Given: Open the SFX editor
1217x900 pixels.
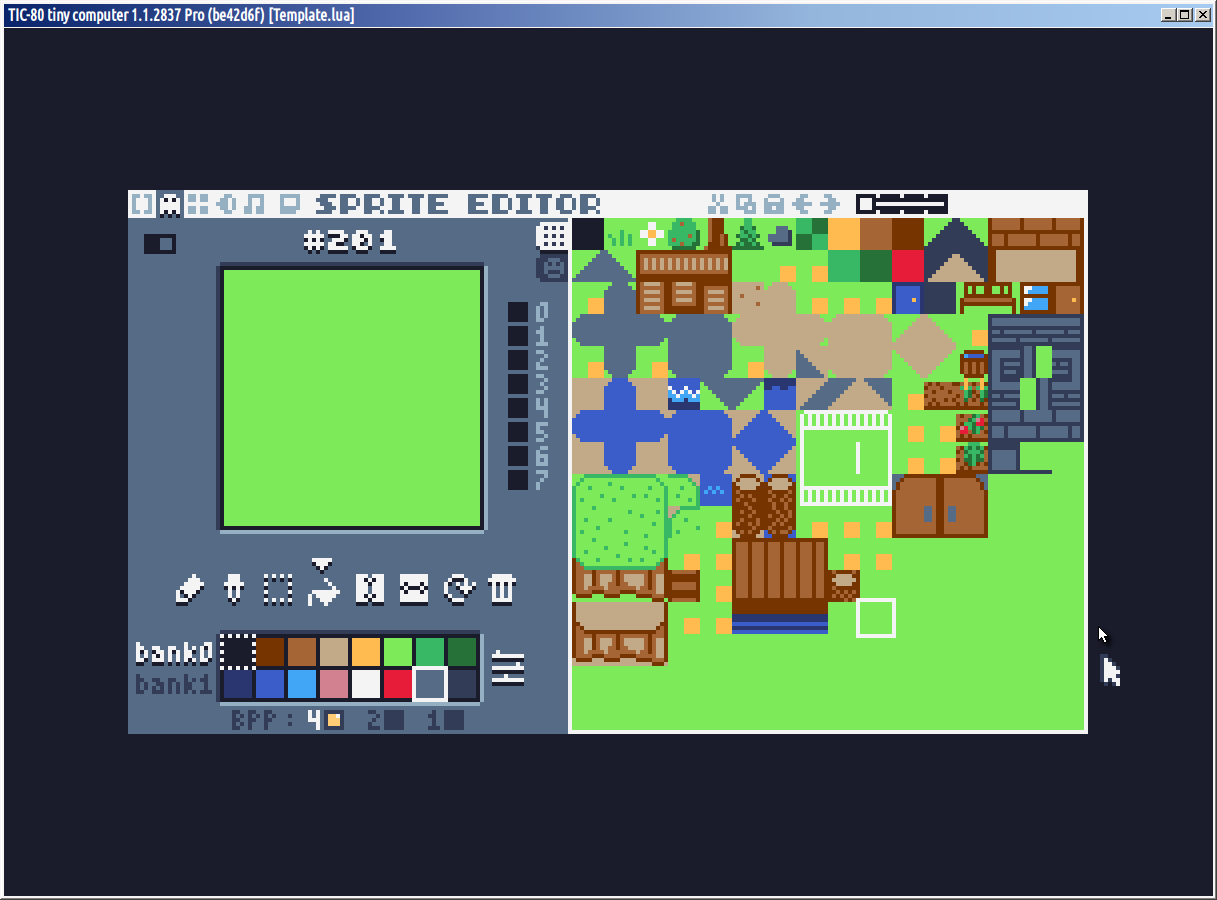Looking at the screenshot, I should pyautogui.click(x=226, y=204).
